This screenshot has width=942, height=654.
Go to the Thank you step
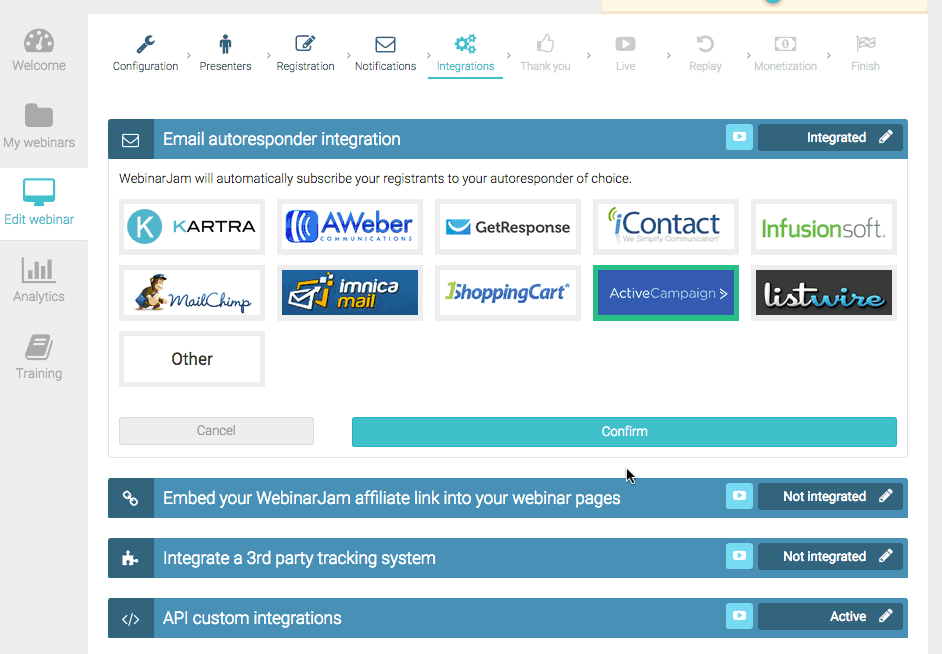(545, 54)
